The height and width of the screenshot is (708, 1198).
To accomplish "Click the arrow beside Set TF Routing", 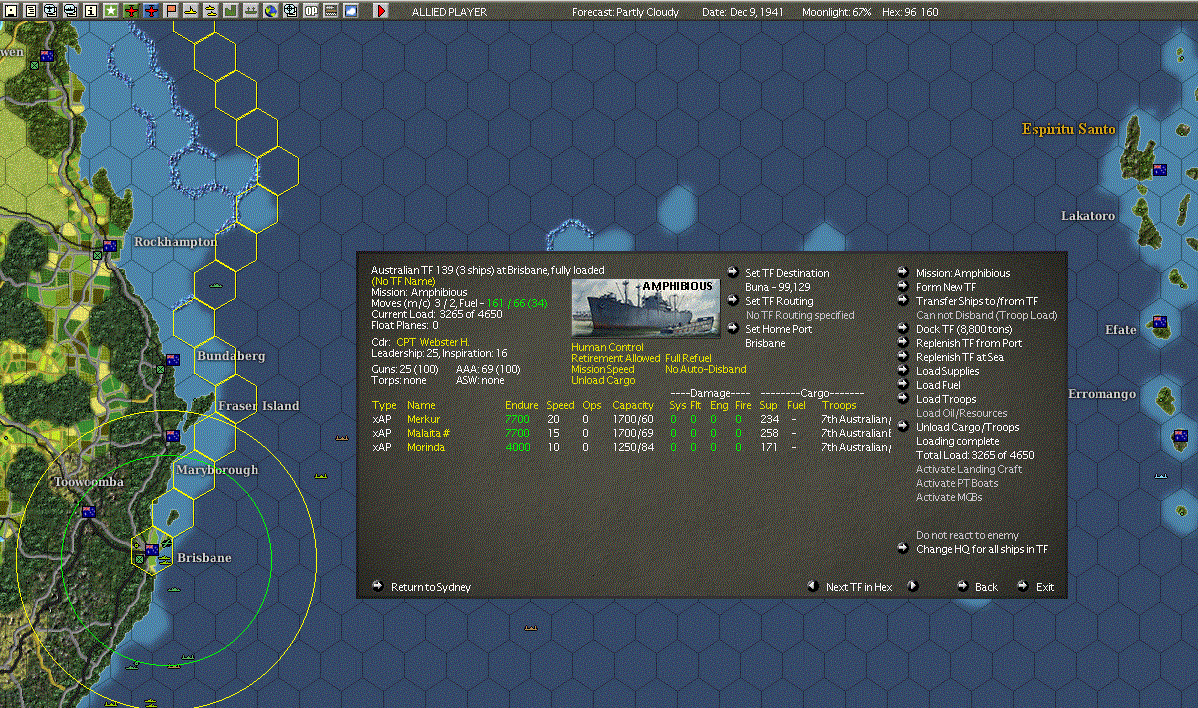I will (733, 300).
